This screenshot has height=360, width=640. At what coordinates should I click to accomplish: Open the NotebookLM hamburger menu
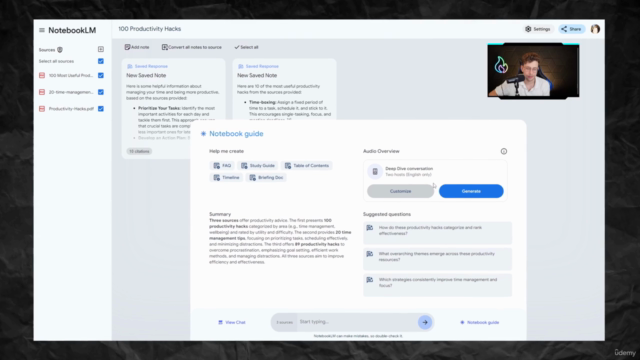tap(42, 30)
